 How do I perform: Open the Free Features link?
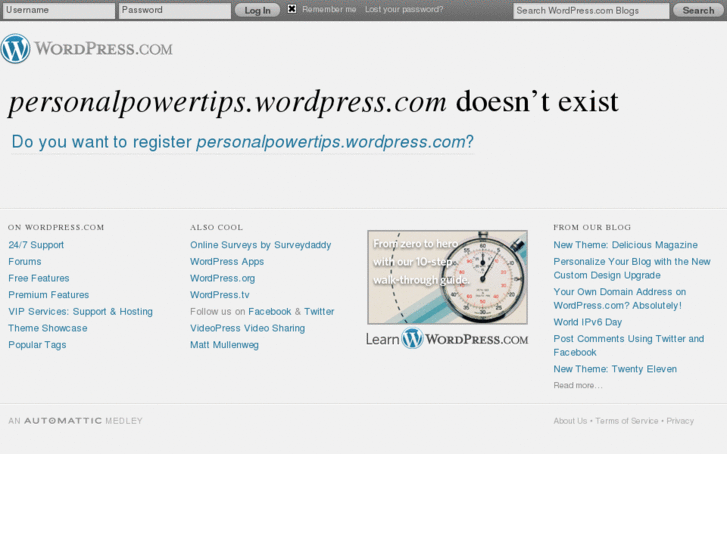39,278
